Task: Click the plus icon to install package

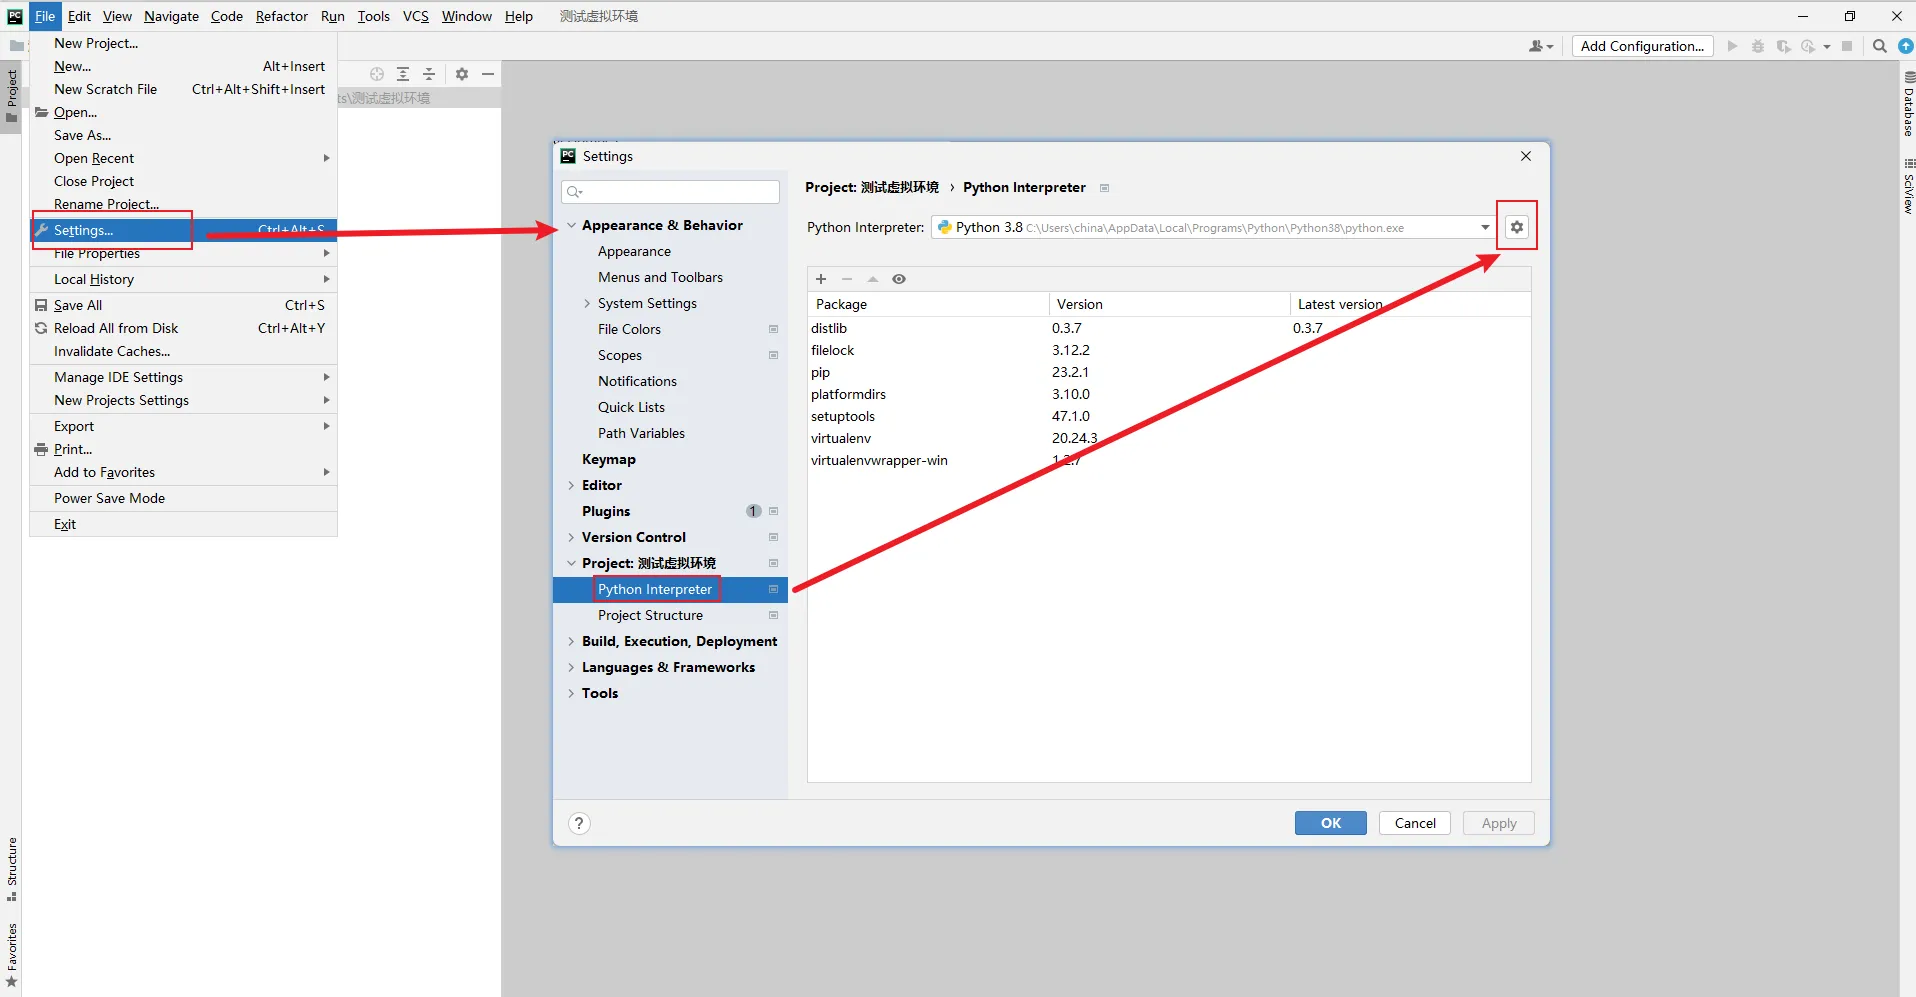Action: point(821,279)
